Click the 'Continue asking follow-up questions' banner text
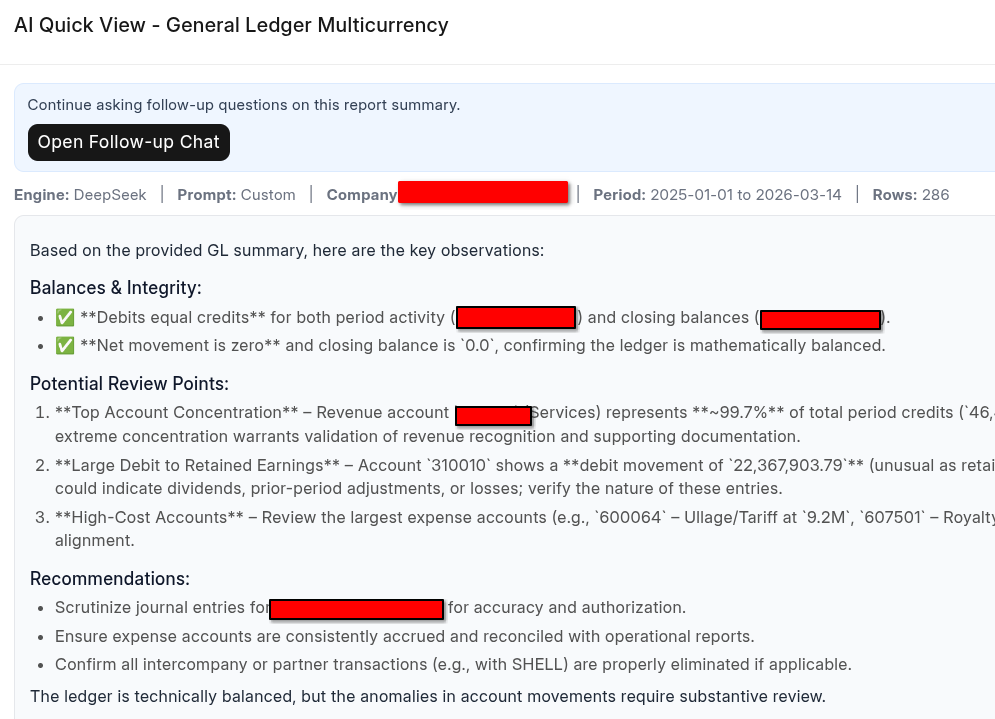The image size is (995, 719). coord(244,105)
